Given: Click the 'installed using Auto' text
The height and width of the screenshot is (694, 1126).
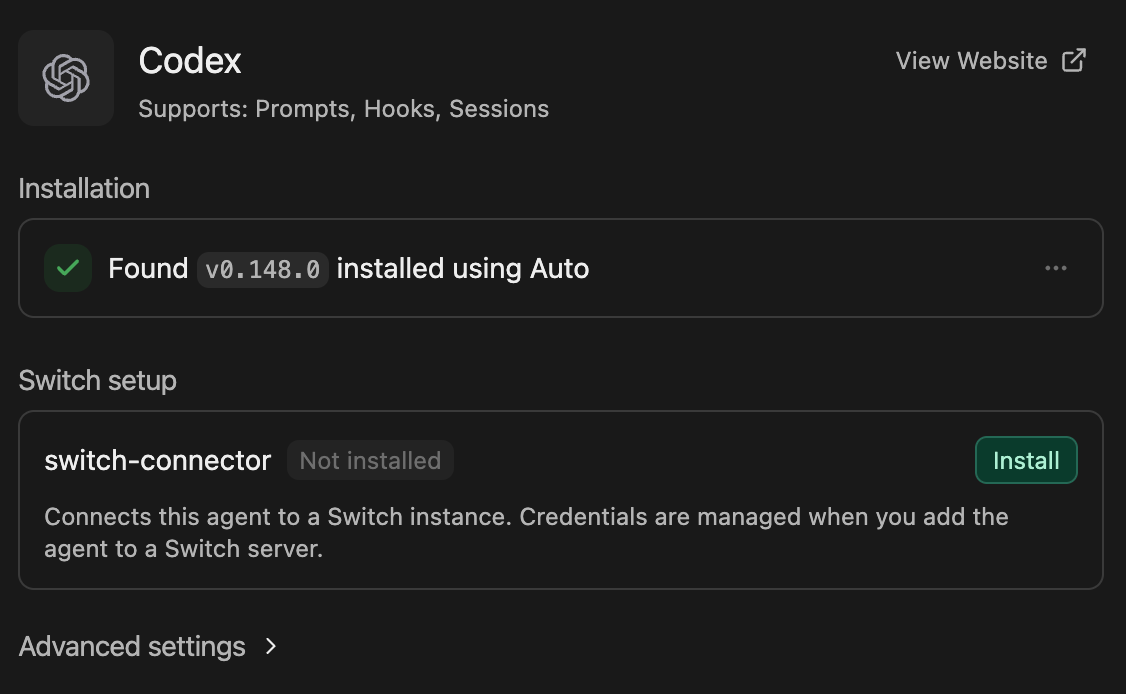Looking at the screenshot, I should click(x=462, y=269).
